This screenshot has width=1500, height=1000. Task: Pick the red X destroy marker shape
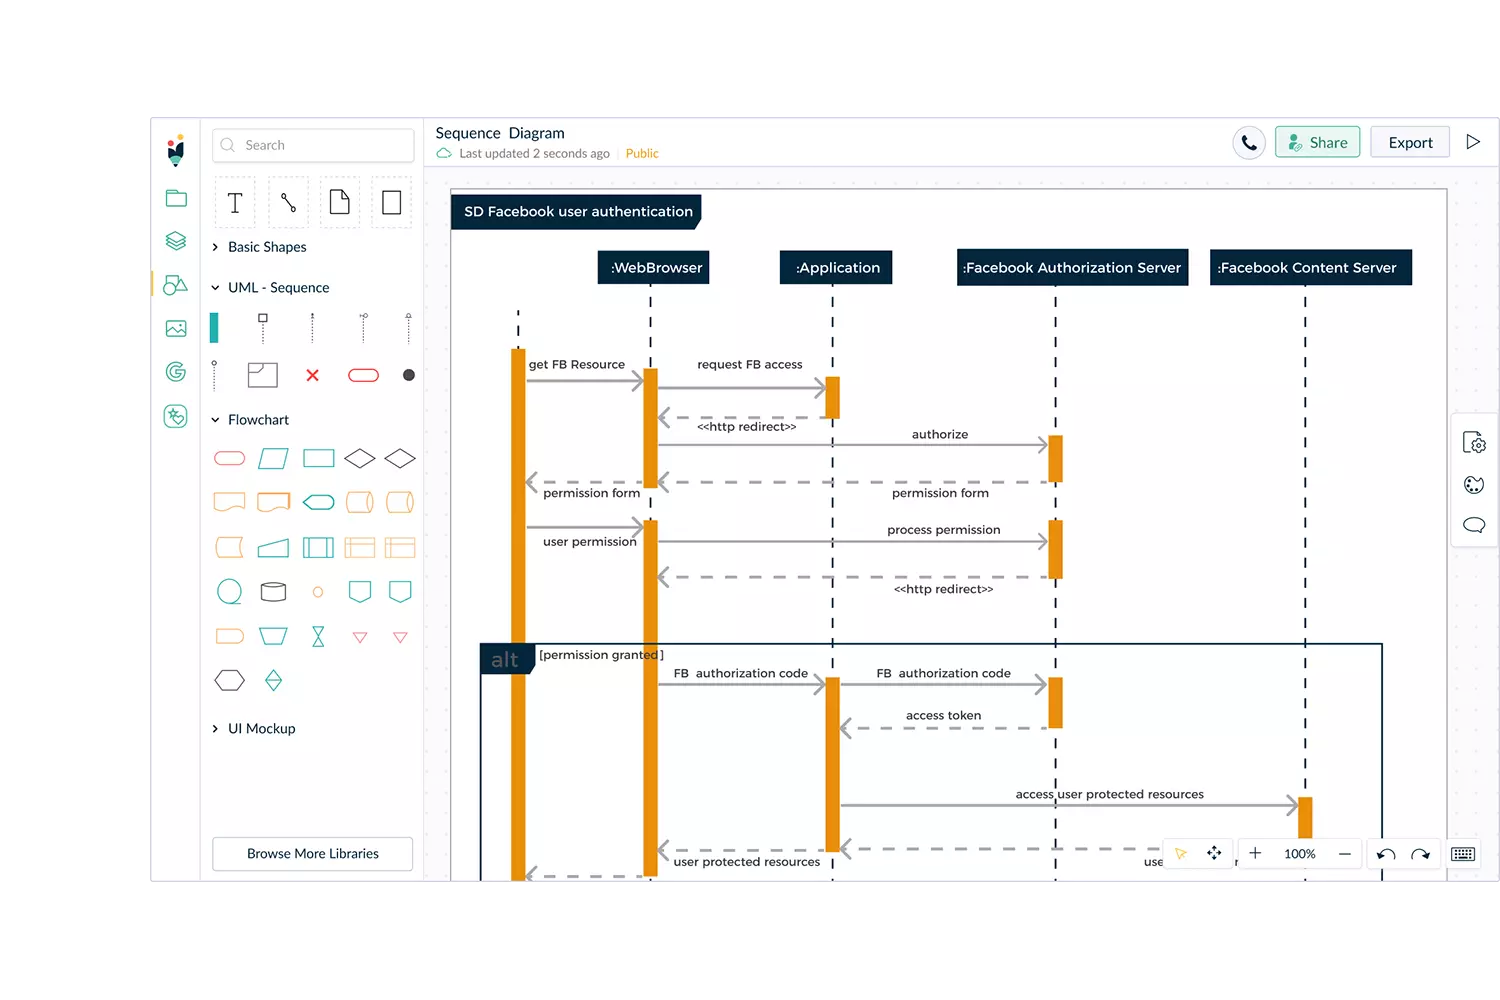coord(313,375)
